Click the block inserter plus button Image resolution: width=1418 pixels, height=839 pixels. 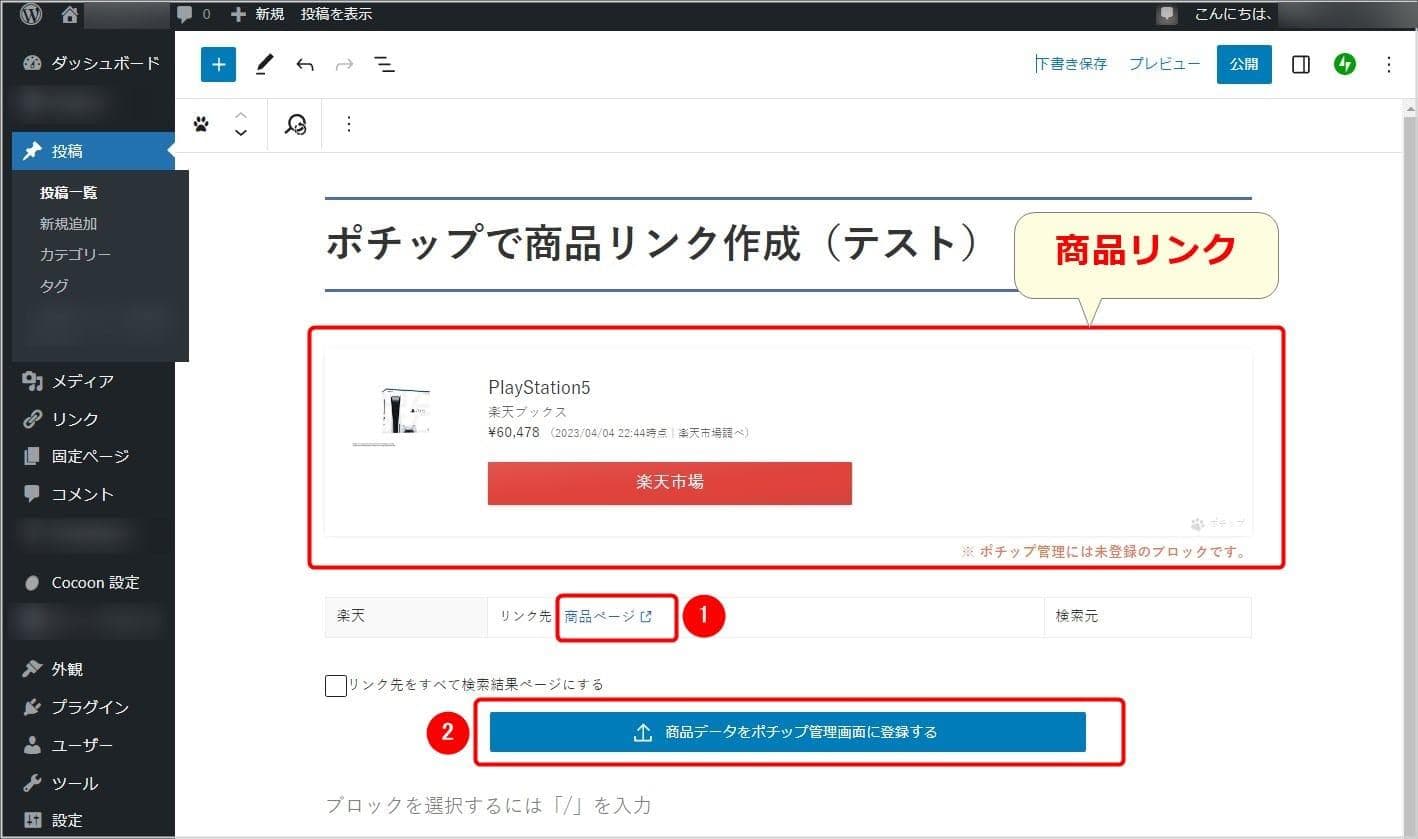click(x=218, y=65)
